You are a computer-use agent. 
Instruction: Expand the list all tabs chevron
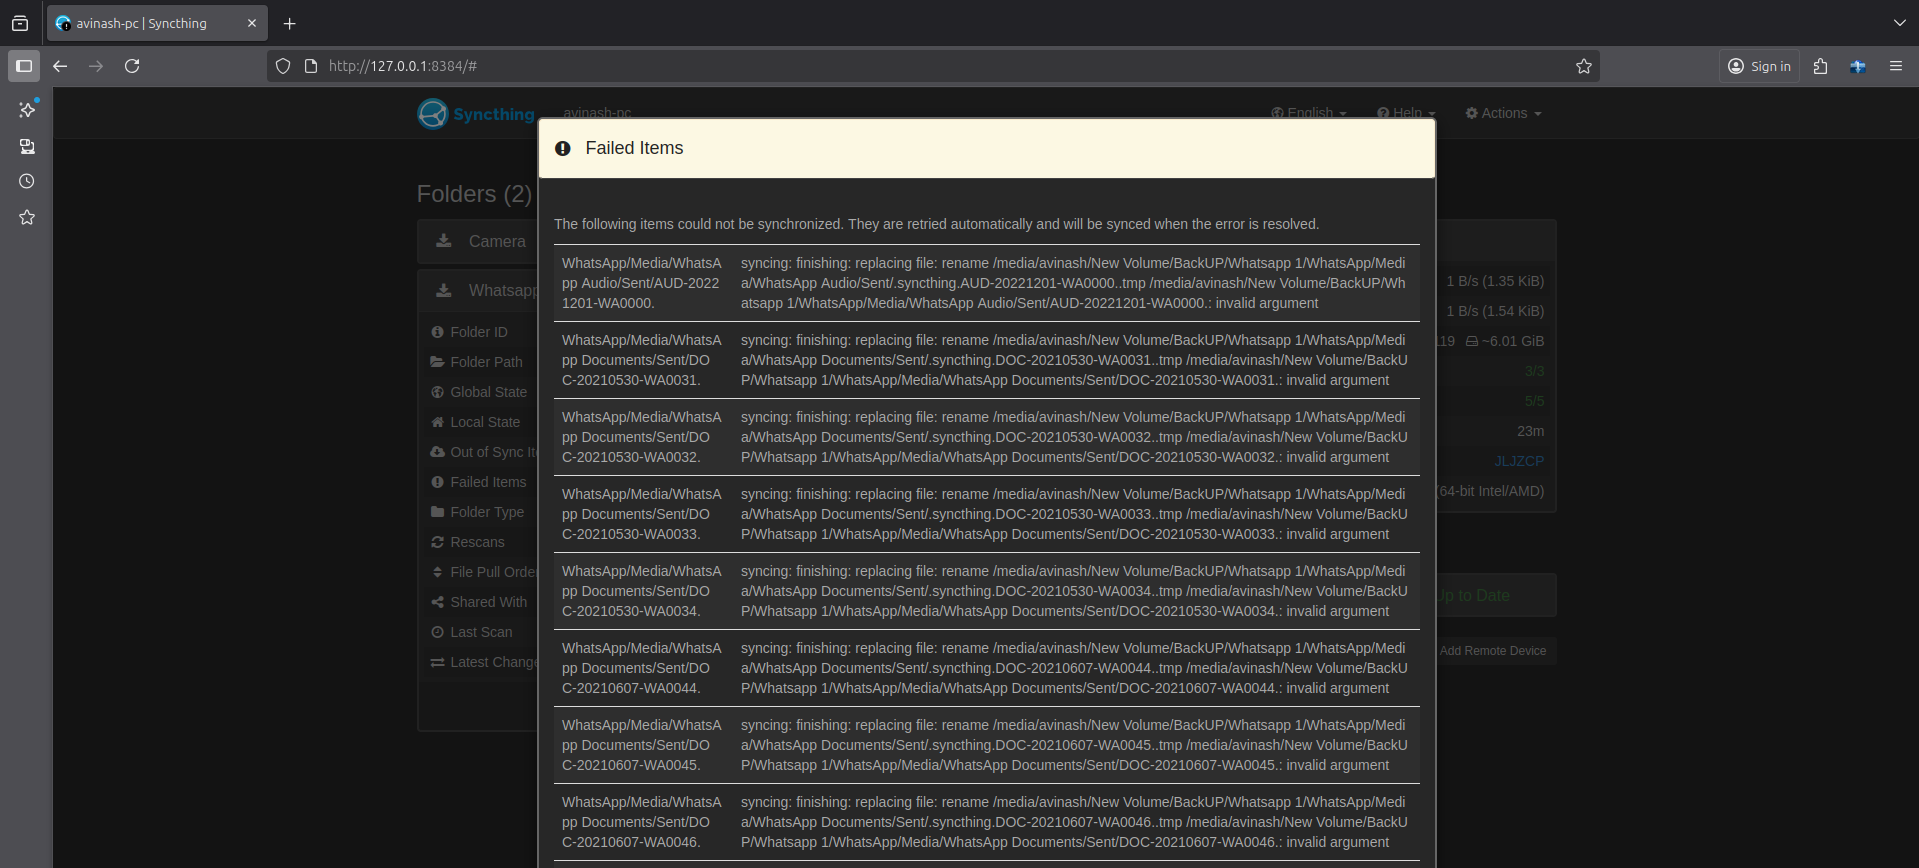pos(1899,23)
